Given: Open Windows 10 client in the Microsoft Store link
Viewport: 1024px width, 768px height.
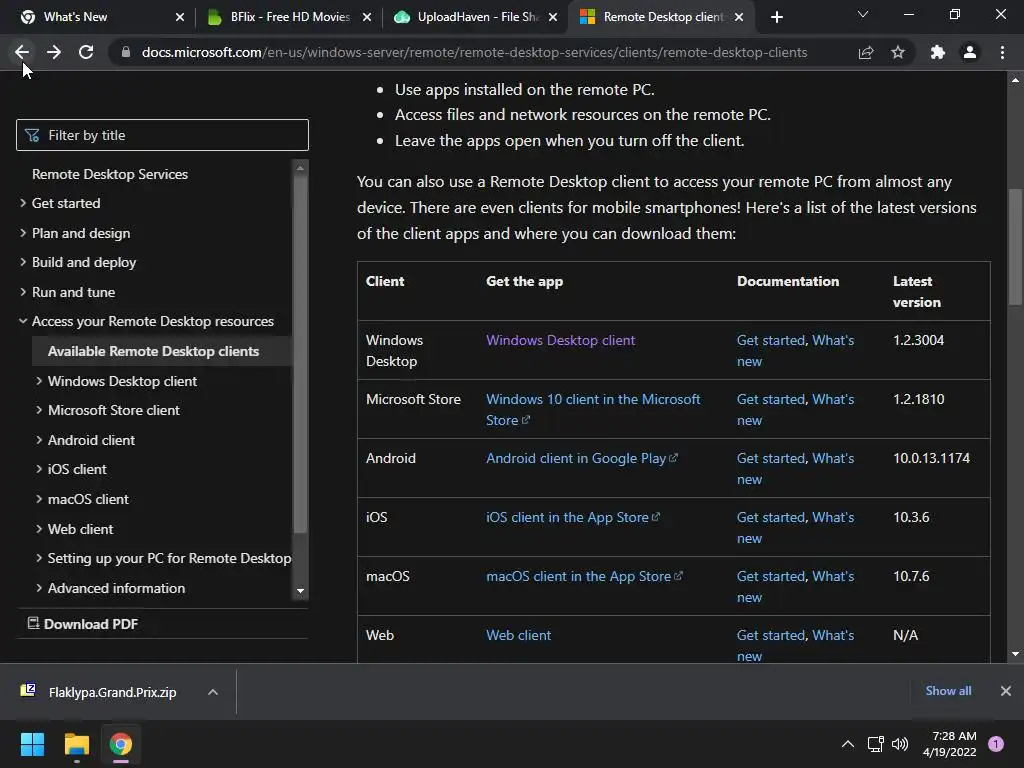Looking at the screenshot, I should 593,409.
